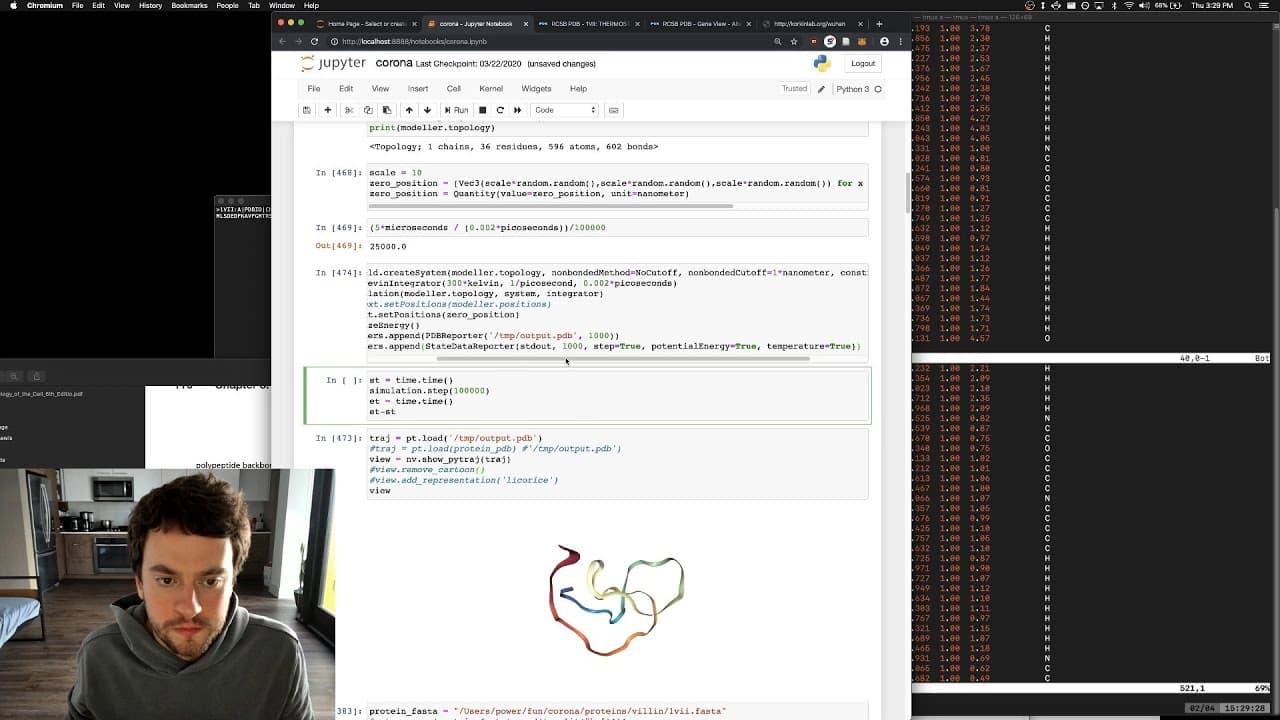Go forward in the browser

pos(298,42)
